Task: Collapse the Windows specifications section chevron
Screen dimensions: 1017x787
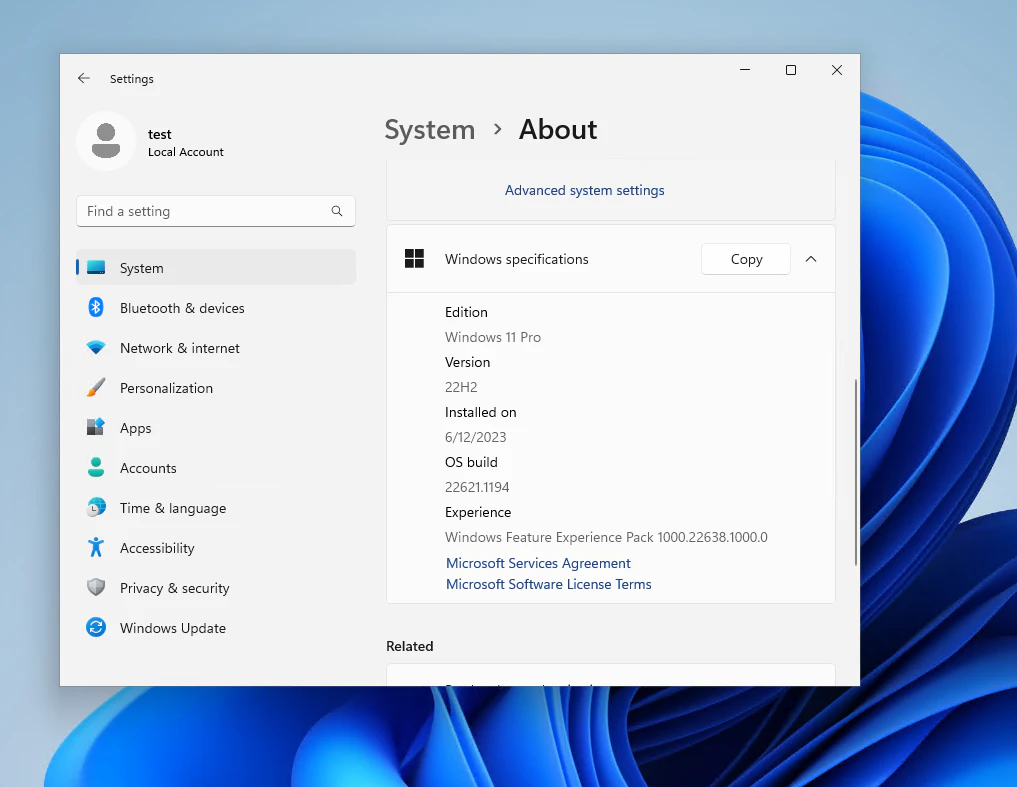Action: click(811, 259)
